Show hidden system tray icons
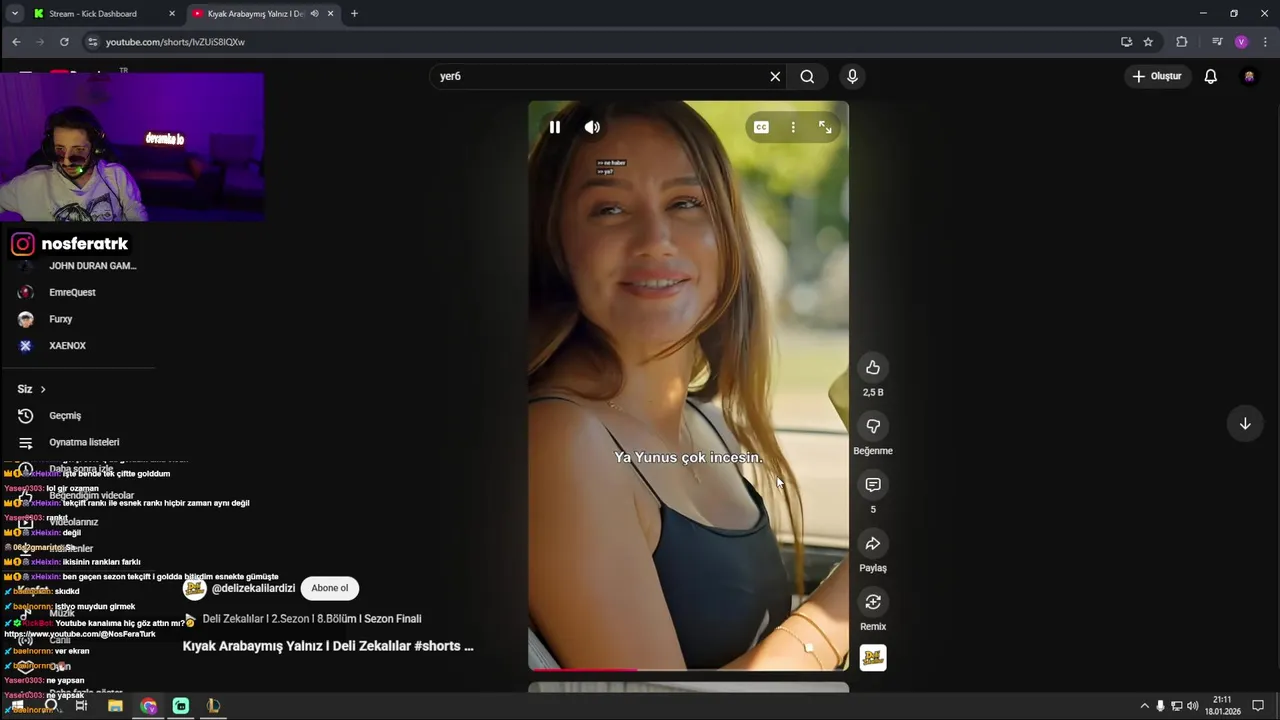This screenshot has height=720, width=1280. pos(1144,706)
